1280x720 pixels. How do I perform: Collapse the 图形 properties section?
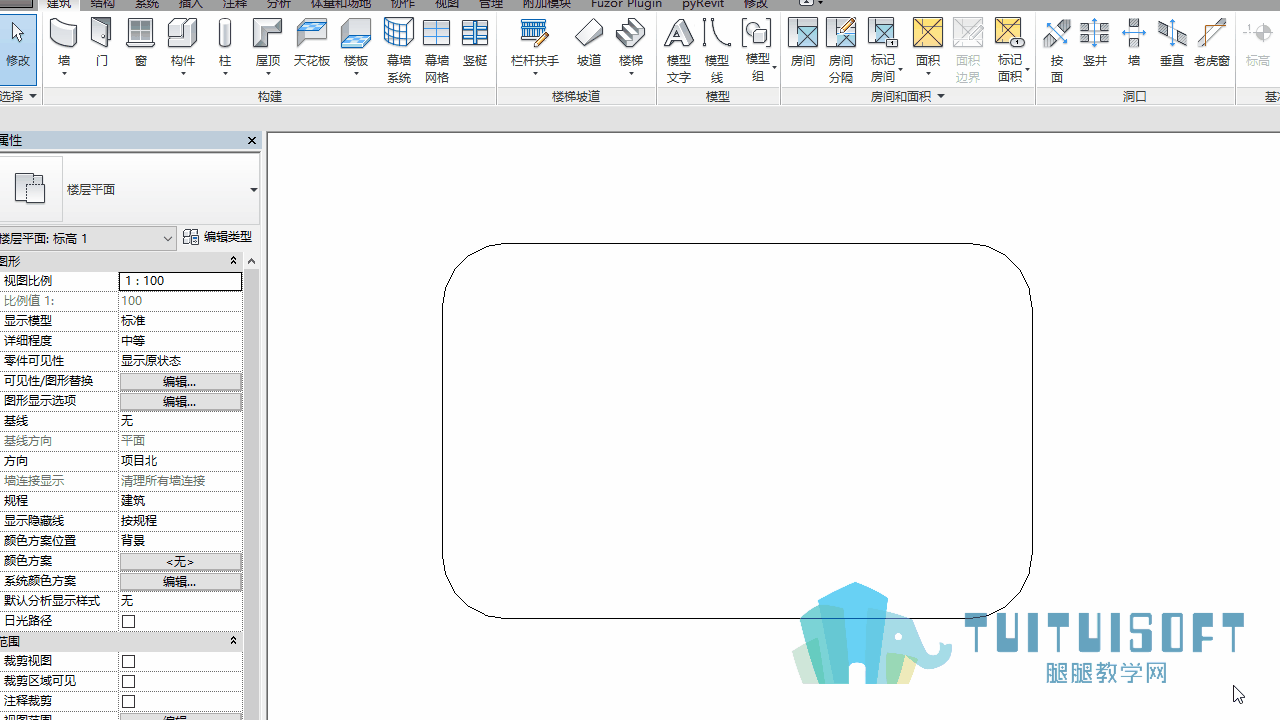(x=233, y=260)
